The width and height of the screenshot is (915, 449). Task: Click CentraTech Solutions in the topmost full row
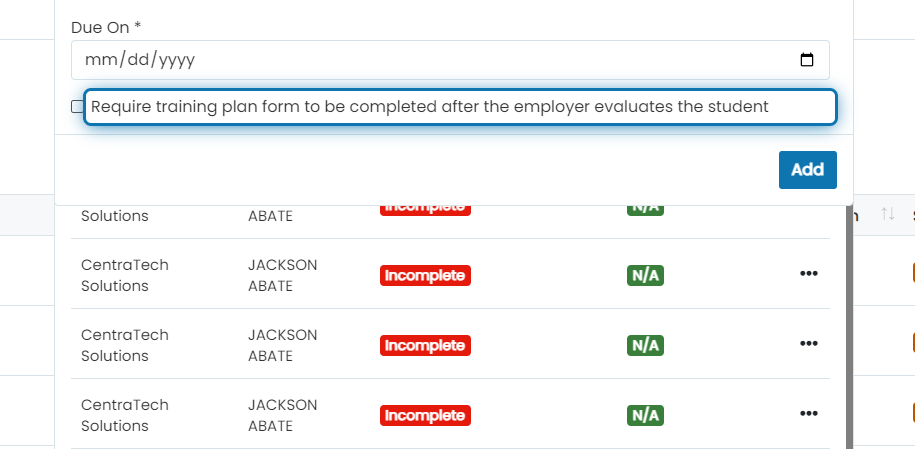click(125, 275)
